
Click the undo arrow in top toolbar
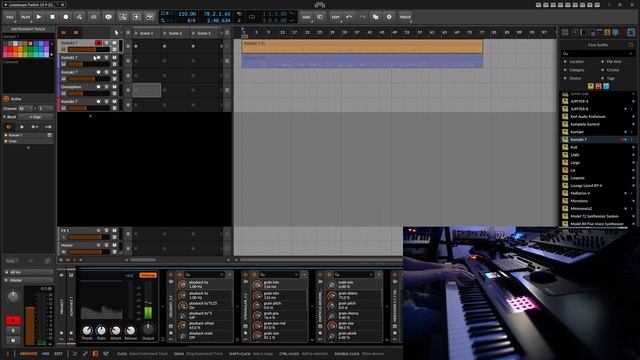click(x=349, y=17)
